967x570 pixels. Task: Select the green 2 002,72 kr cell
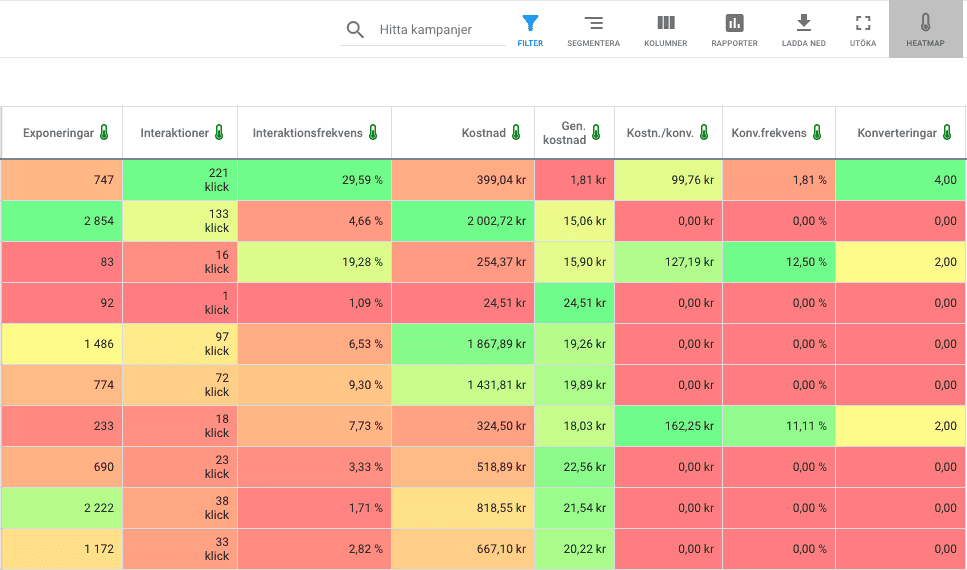pyautogui.click(x=463, y=221)
